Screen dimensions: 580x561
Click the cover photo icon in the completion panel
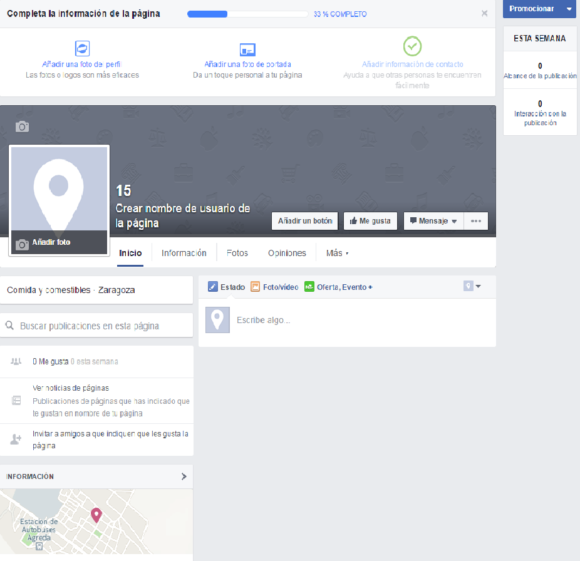click(247, 49)
